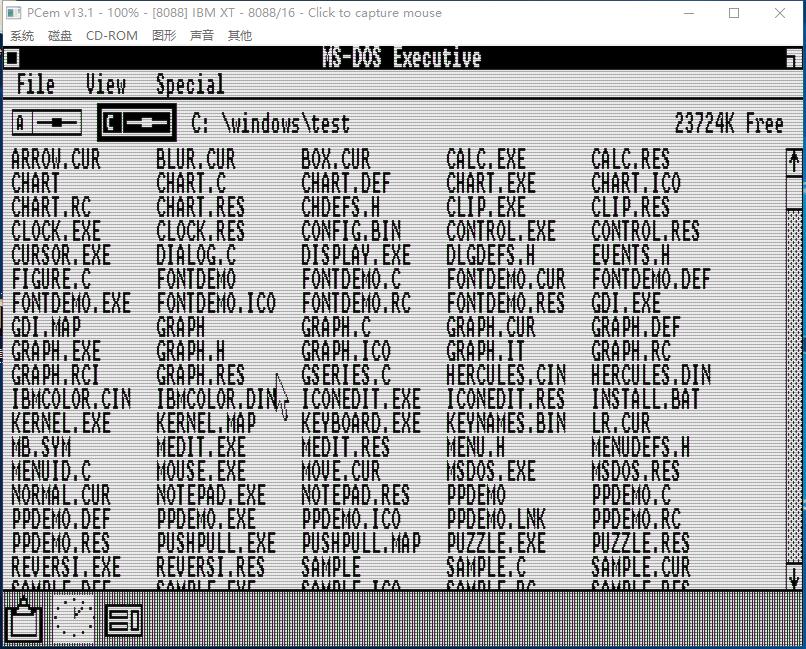
Task: Select the file CONFIG.BIN
Action: (x=351, y=231)
